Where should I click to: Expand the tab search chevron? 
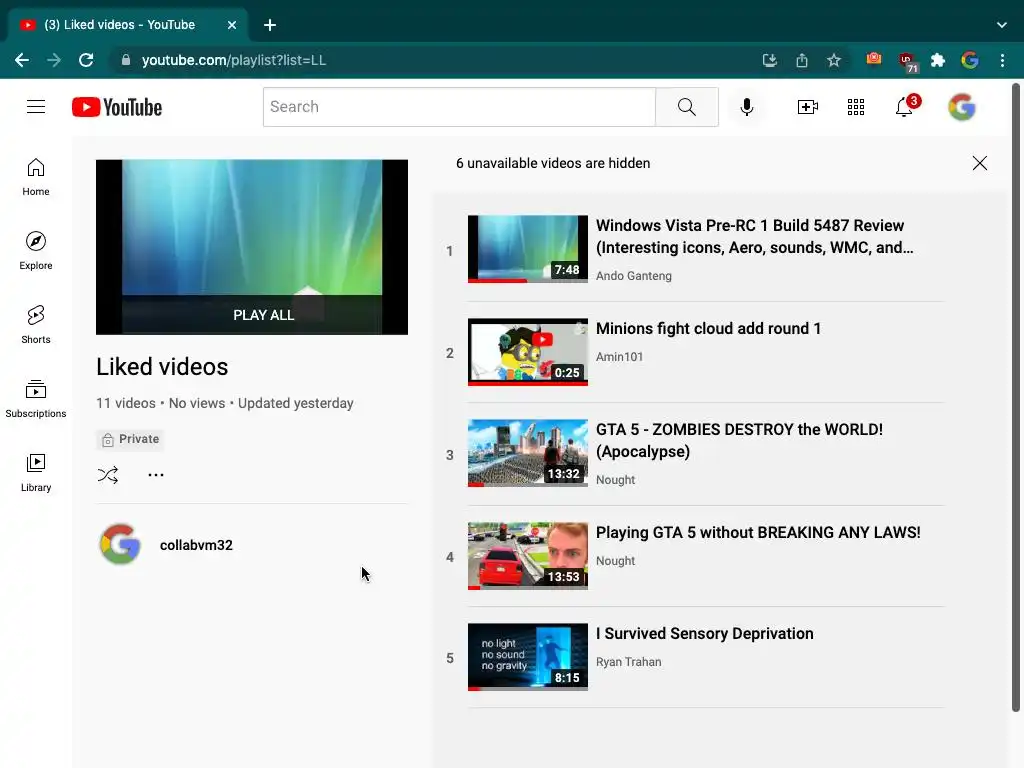(1002, 25)
